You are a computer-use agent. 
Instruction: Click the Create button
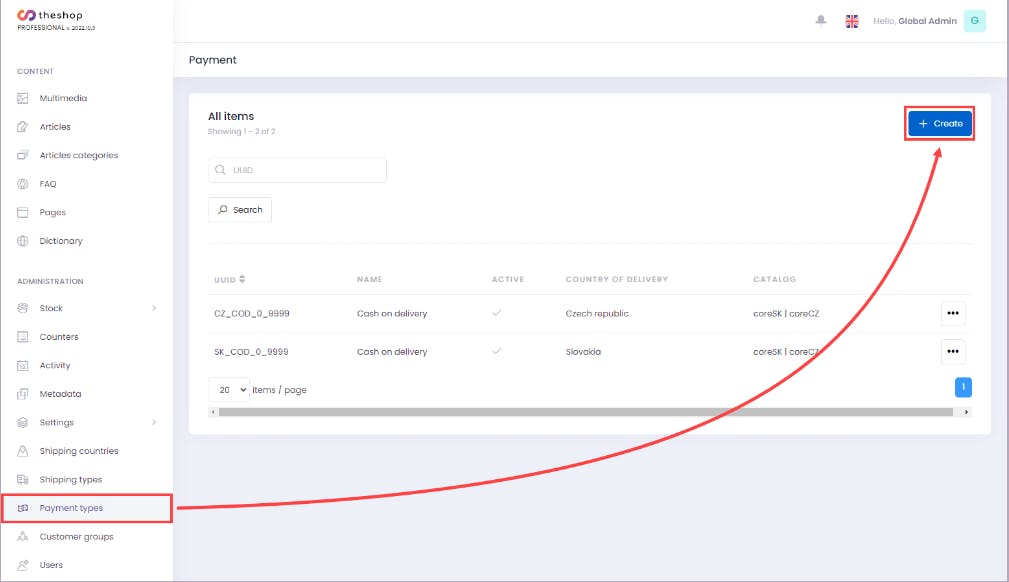click(x=940, y=124)
